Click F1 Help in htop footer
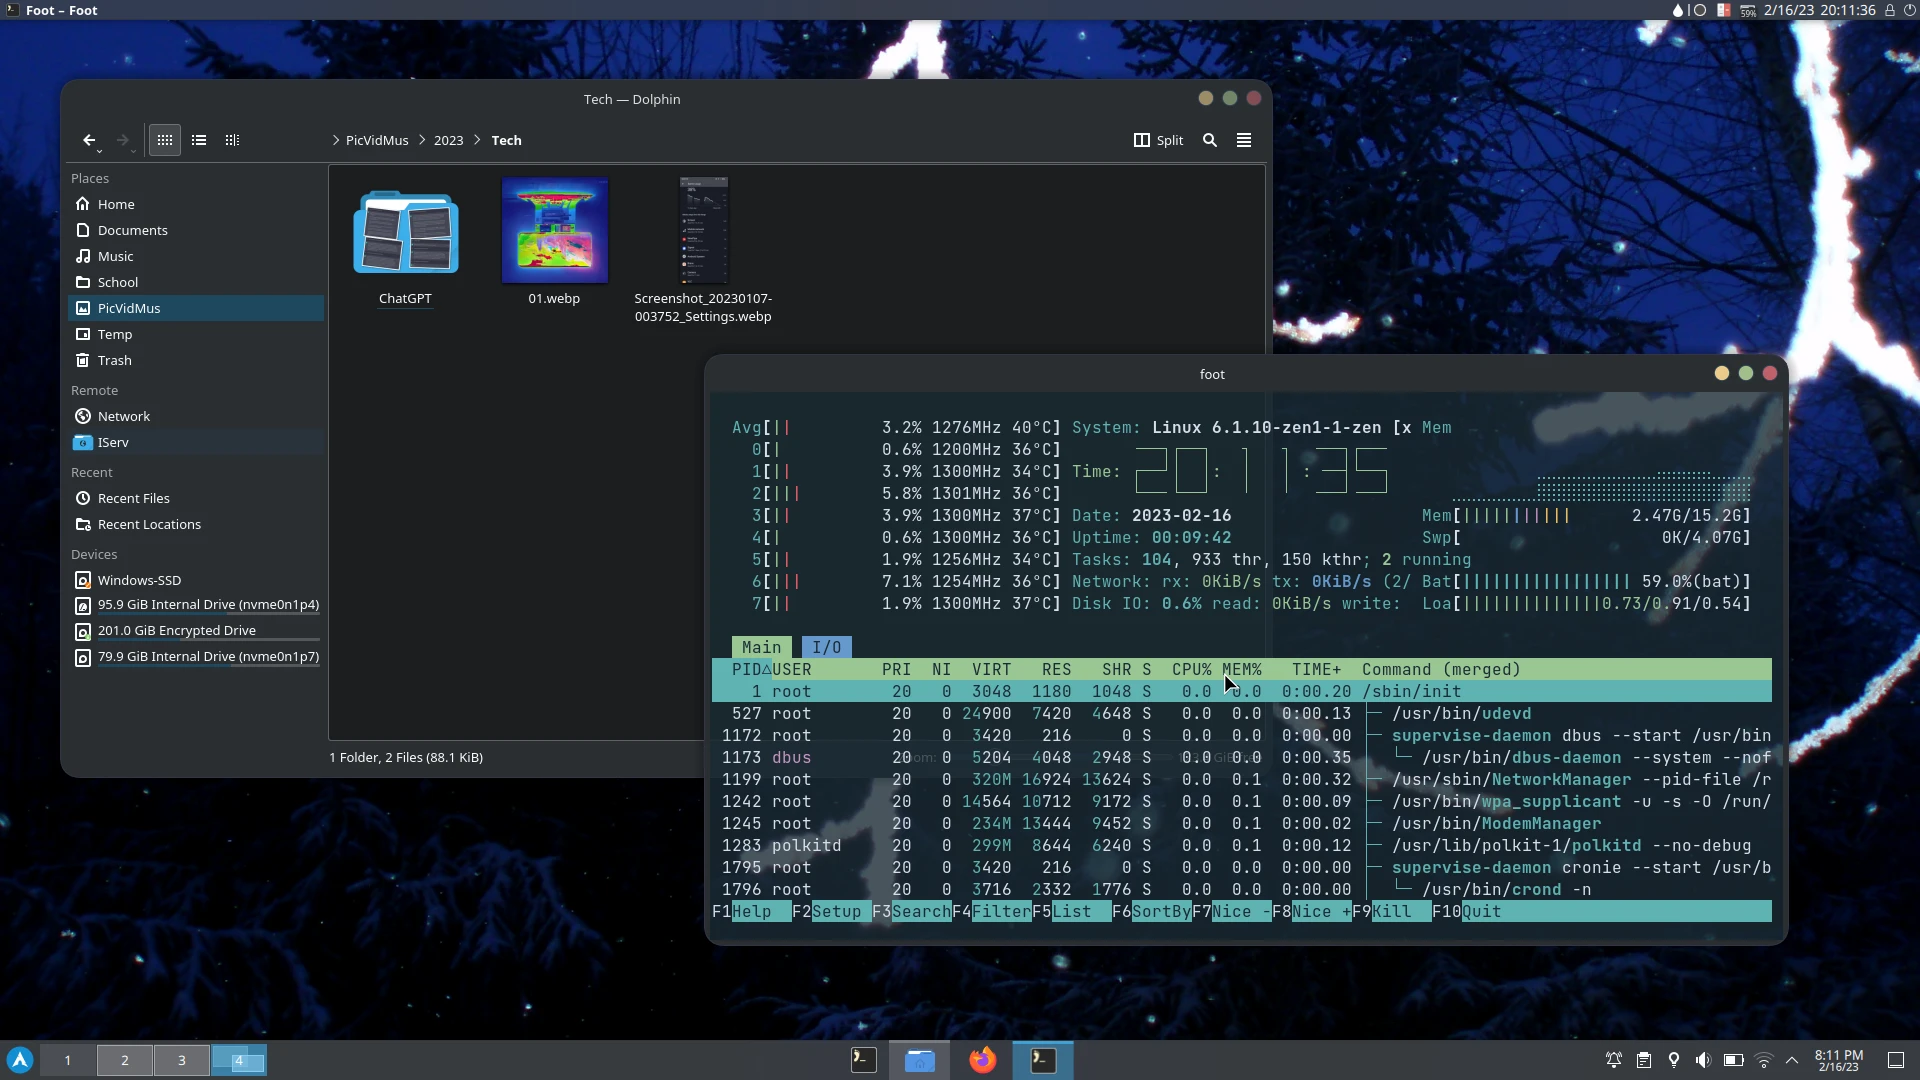This screenshot has height=1080, width=1920. click(751, 911)
